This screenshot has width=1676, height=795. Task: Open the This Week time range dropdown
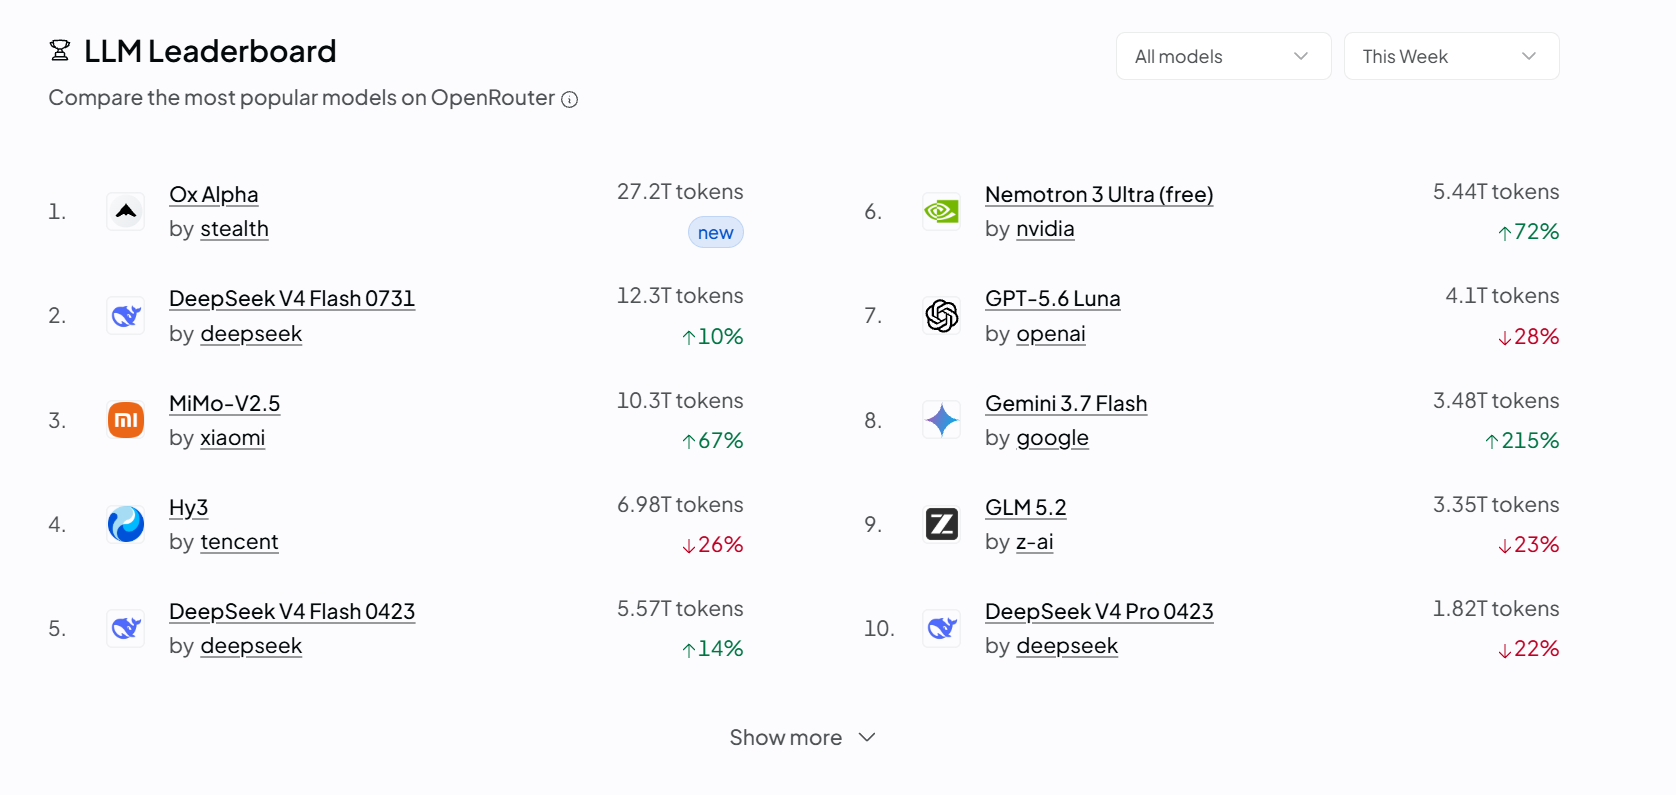tap(1451, 56)
